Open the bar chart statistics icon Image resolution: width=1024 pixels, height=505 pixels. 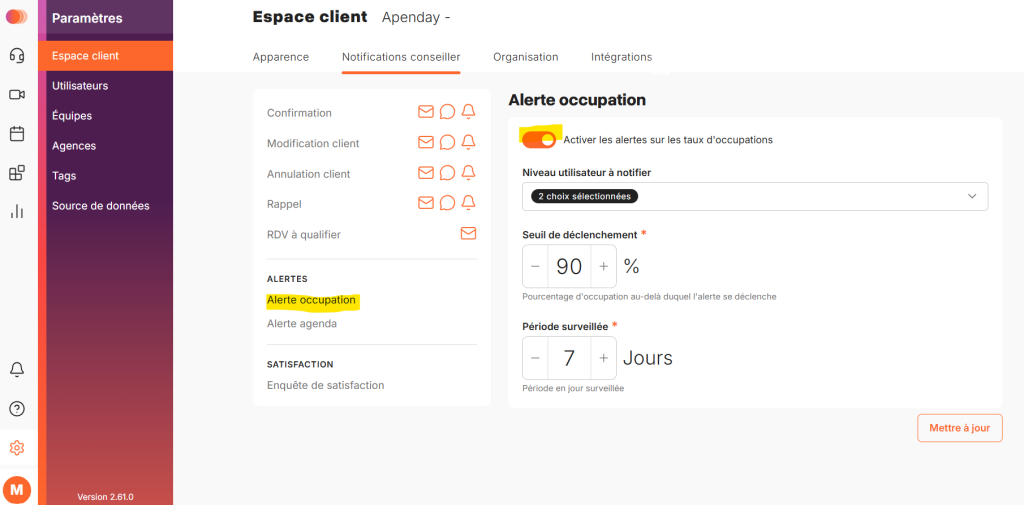tap(17, 211)
